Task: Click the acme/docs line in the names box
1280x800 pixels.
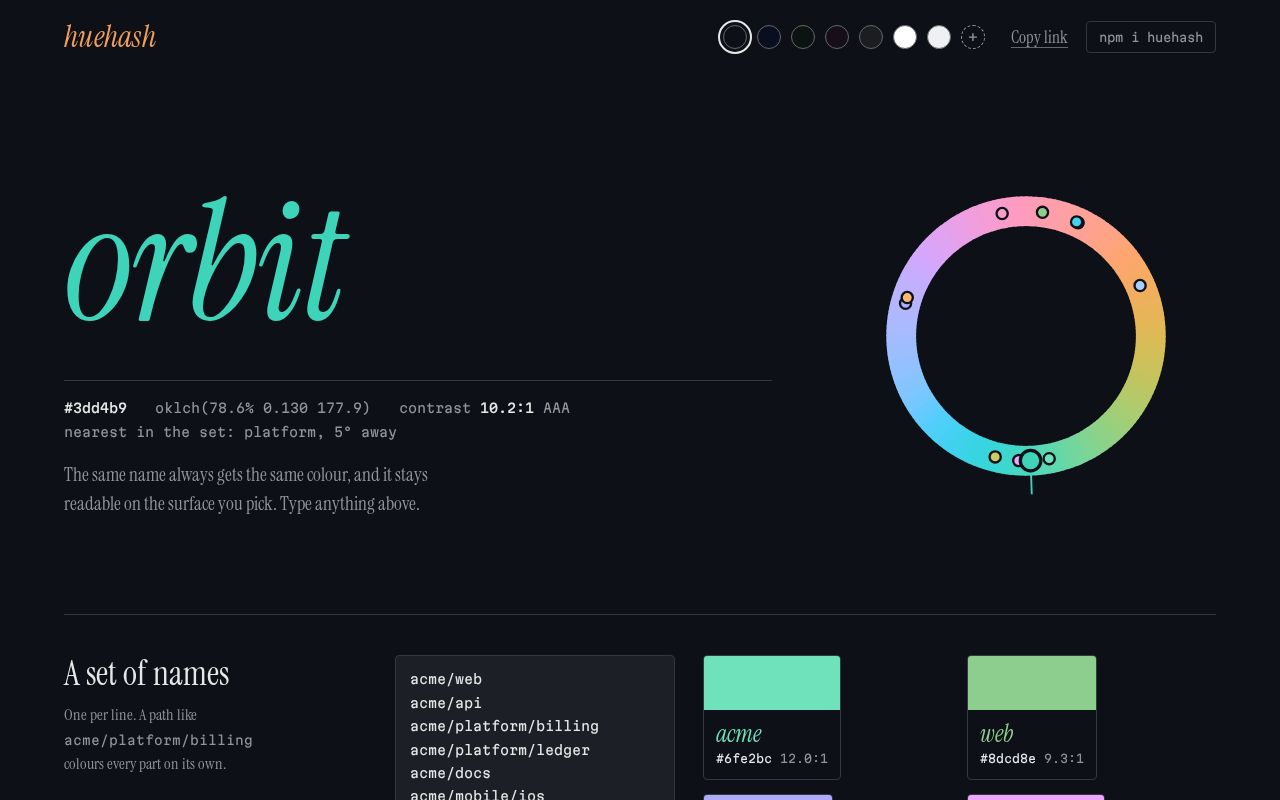Action: (450, 773)
